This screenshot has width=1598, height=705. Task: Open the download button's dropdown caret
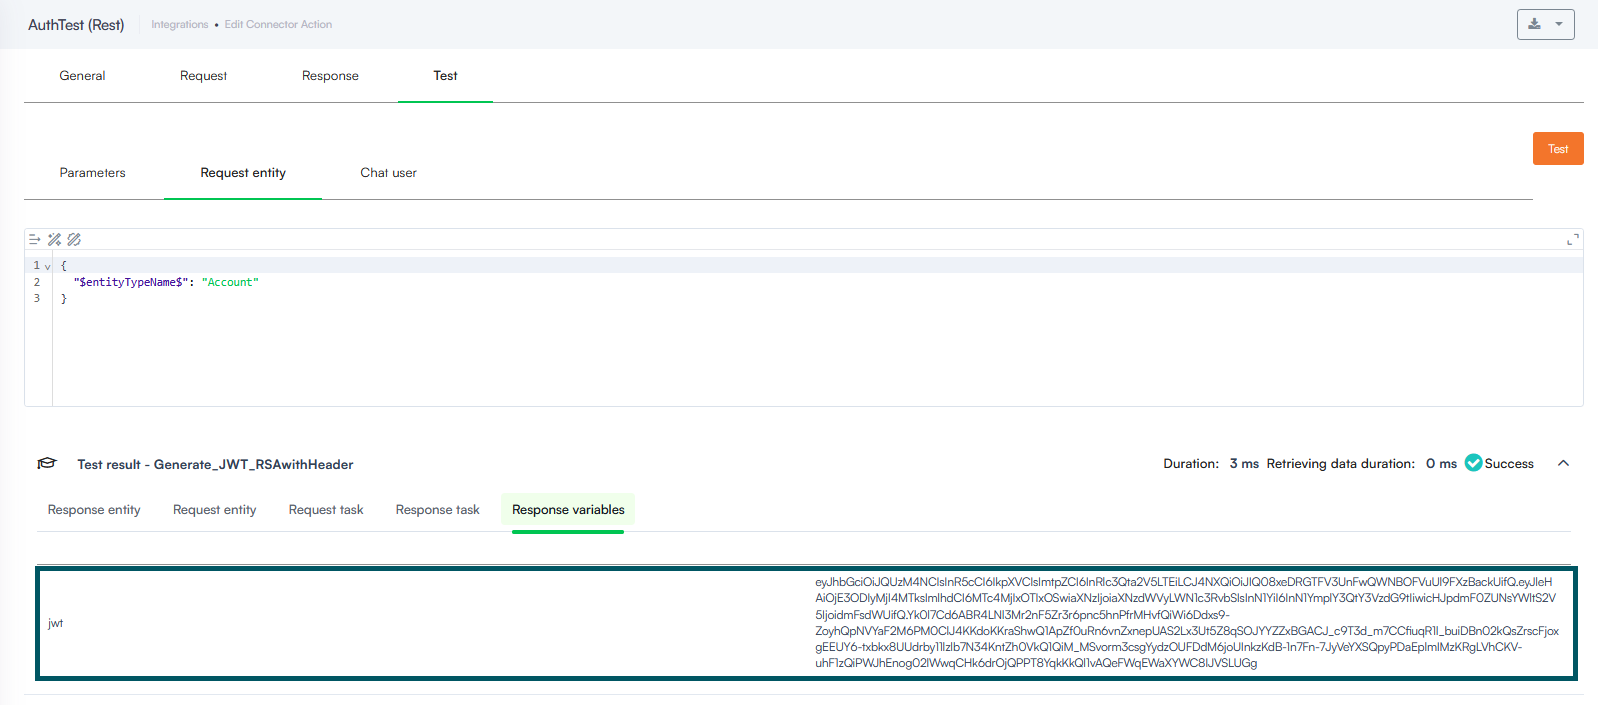pyautogui.click(x=1559, y=24)
